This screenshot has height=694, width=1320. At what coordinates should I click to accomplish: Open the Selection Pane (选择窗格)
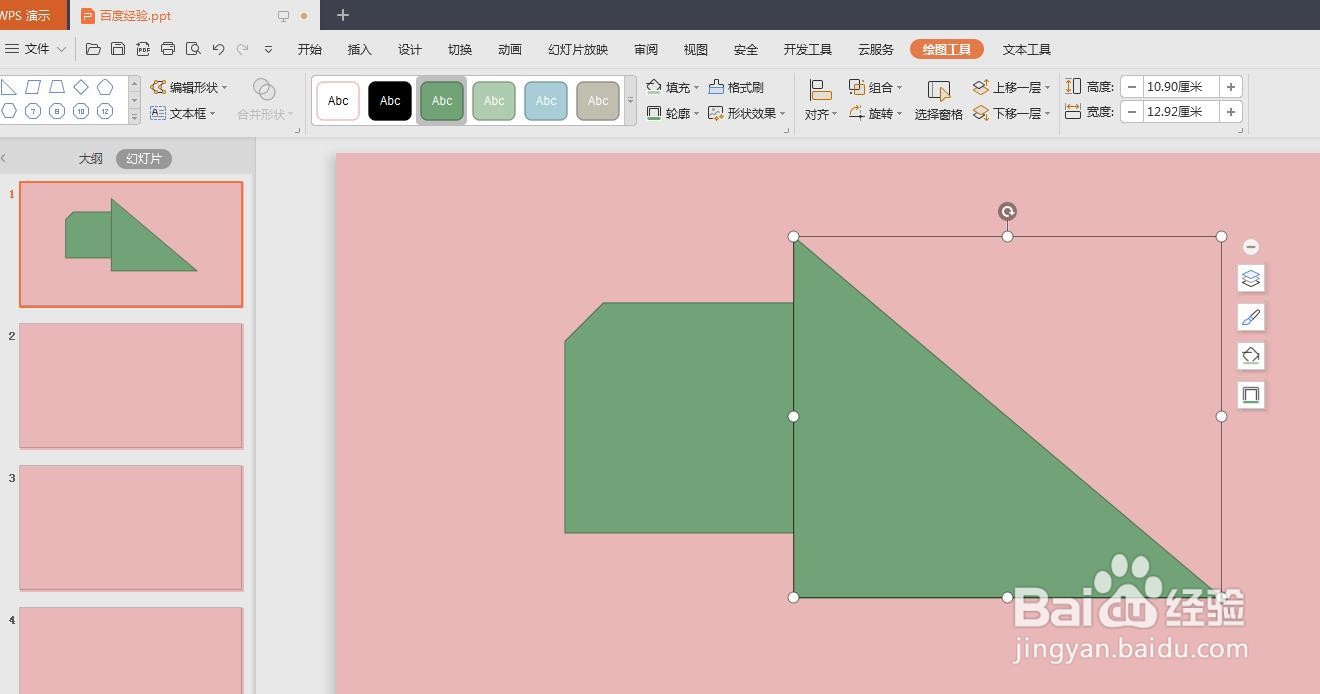click(938, 100)
